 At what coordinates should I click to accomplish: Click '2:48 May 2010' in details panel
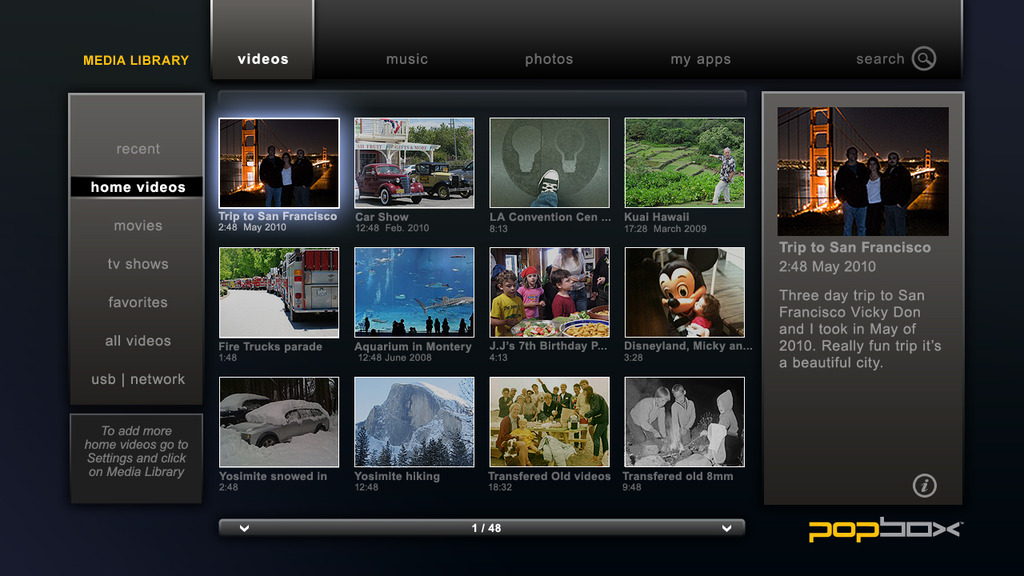pos(827,266)
